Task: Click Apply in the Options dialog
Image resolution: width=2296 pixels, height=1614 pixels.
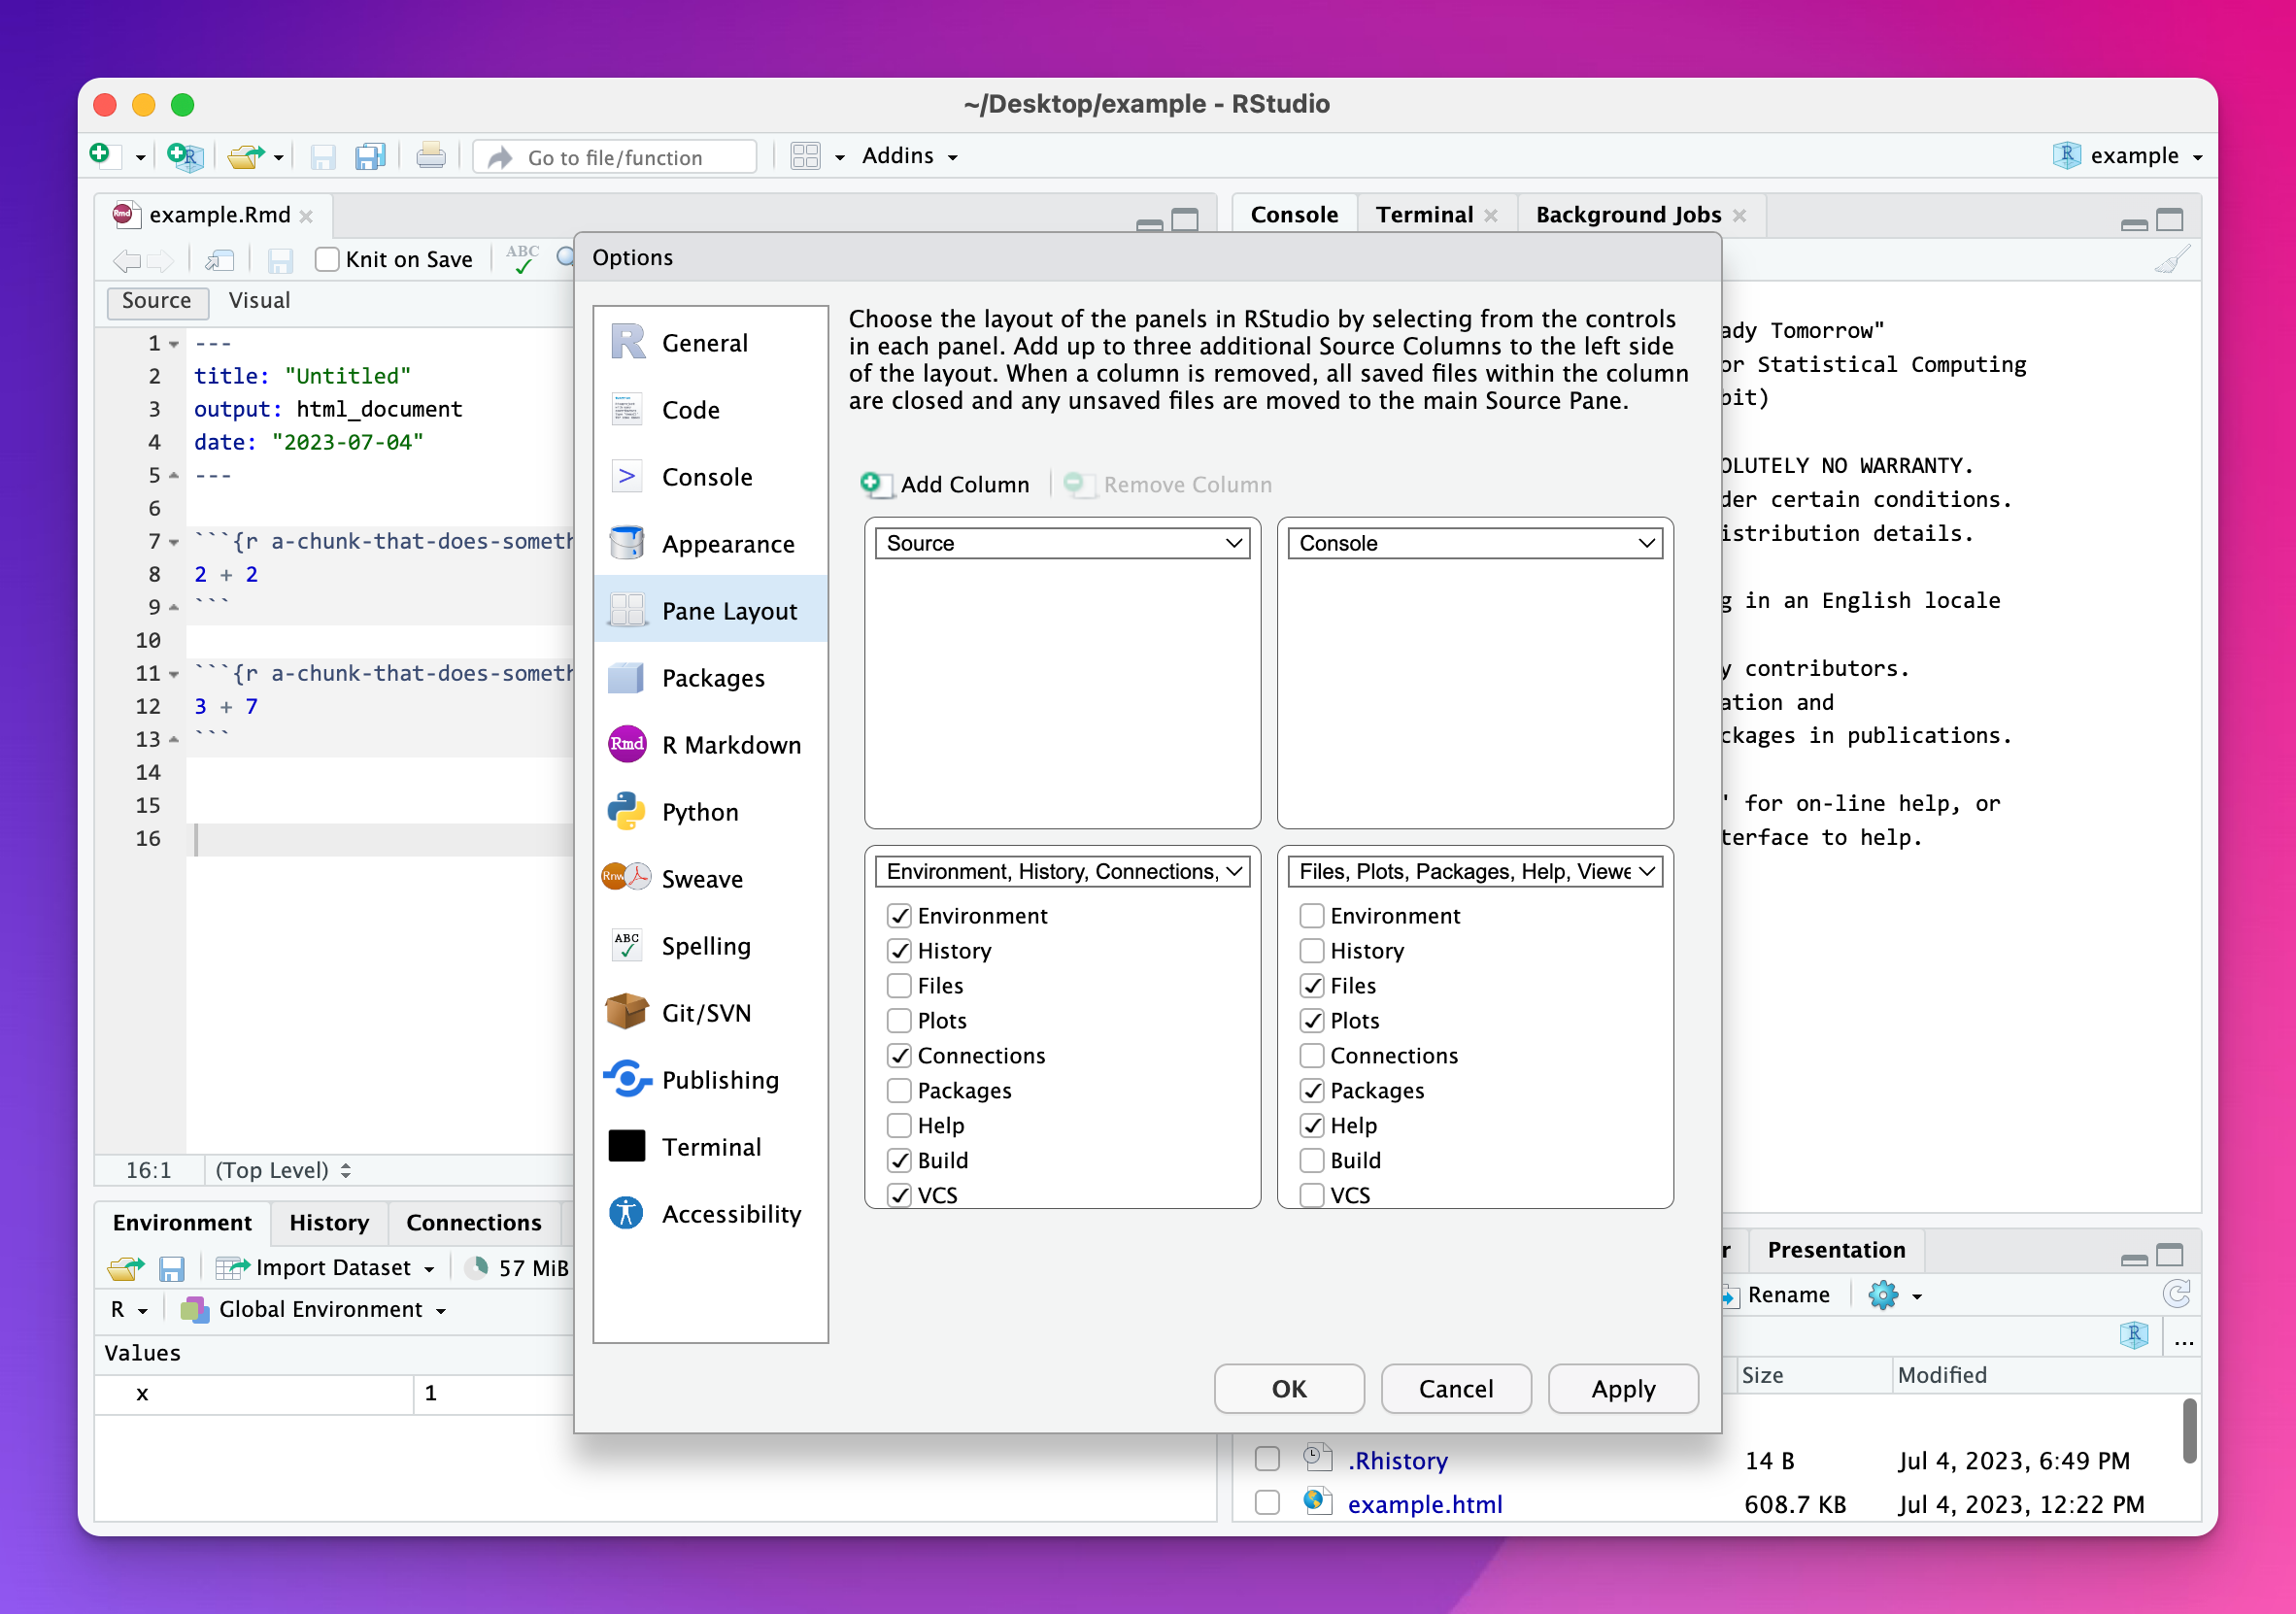Action: [x=1623, y=1389]
